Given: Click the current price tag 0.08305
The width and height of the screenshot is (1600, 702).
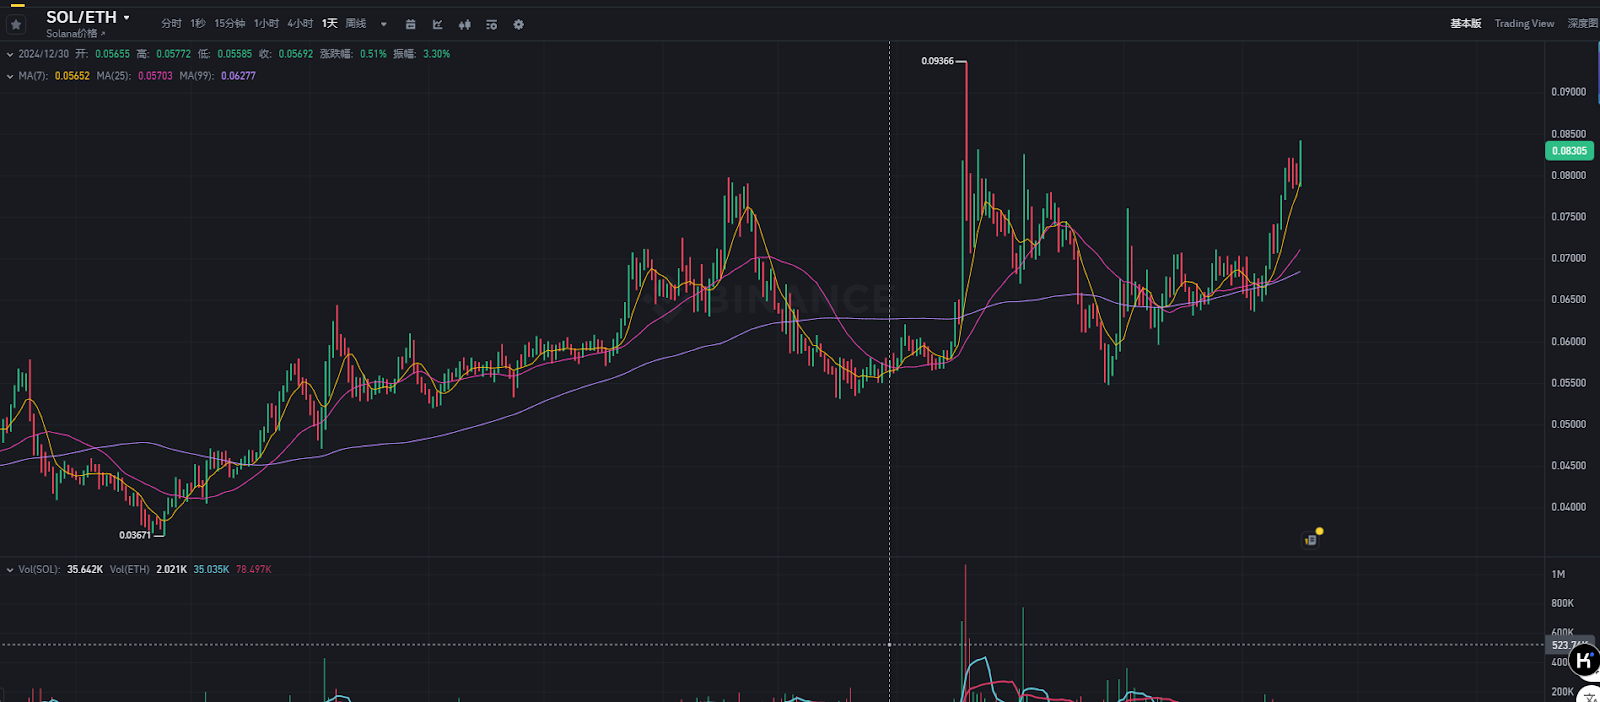Looking at the screenshot, I should click(x=1569, y=151).
